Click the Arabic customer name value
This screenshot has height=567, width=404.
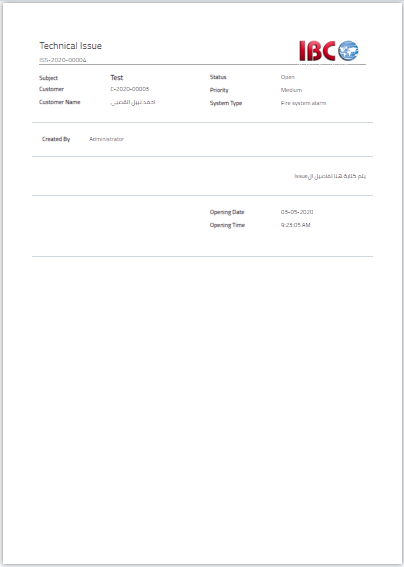pos(133,102)
